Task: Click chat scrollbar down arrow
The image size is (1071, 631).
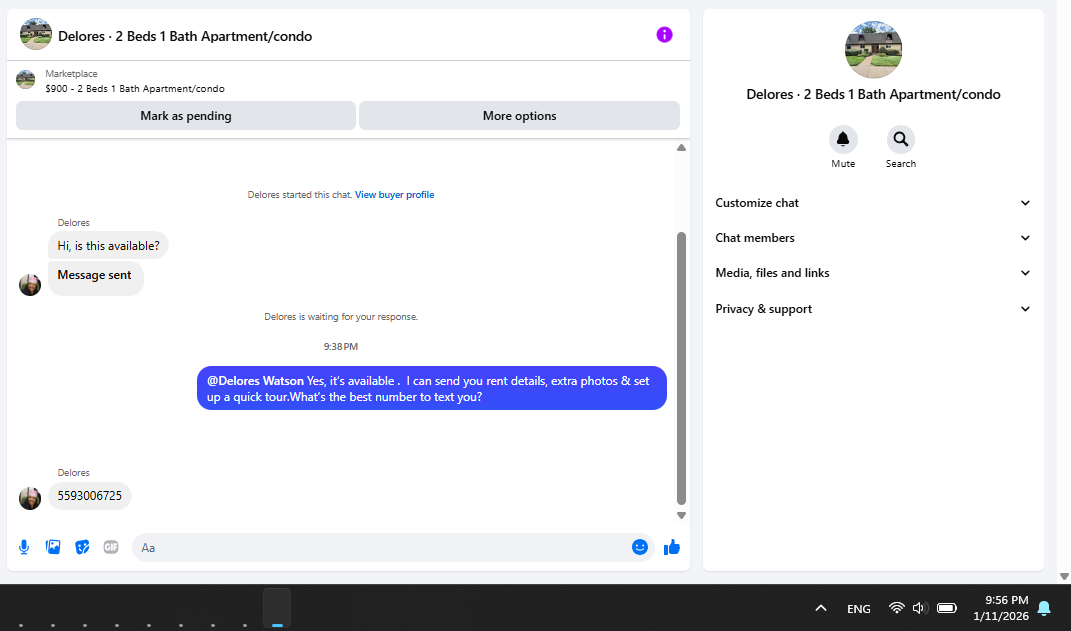Action: [681, 516]
